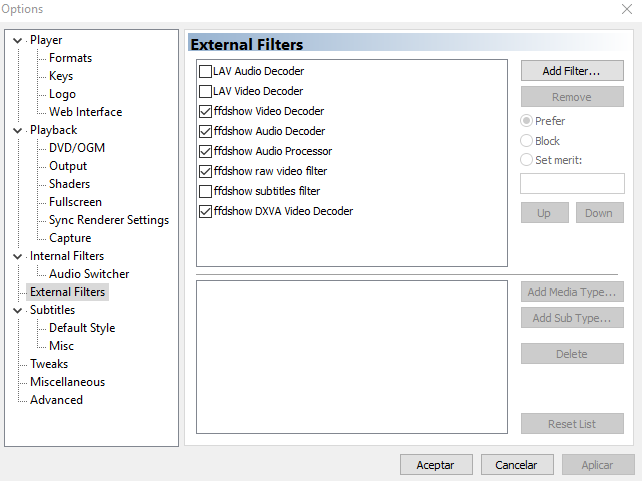Image resolution: width=642 pixels, height=481 pixels.
Task: Open the Advanced options page
Action: (x=56, y=400)
